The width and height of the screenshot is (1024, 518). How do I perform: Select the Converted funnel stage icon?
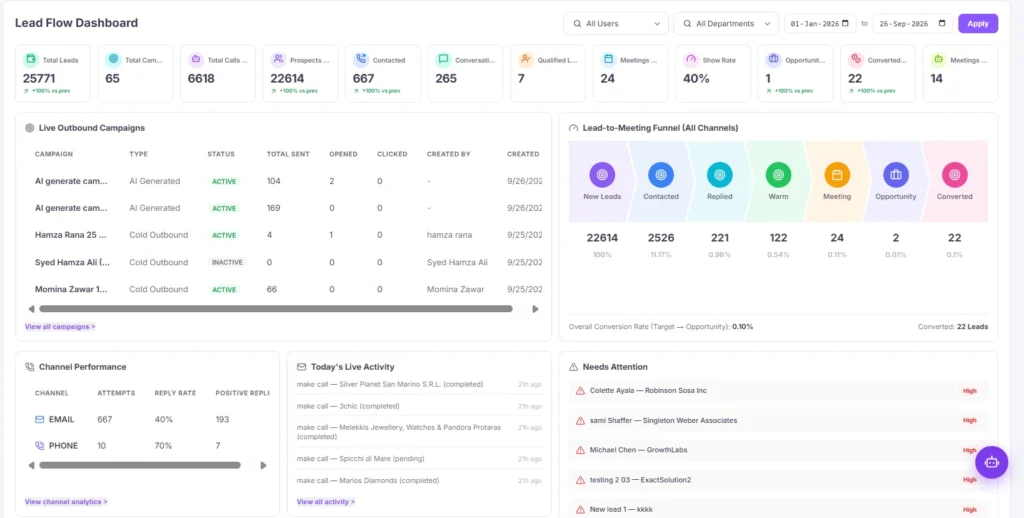tap(955, 175)
